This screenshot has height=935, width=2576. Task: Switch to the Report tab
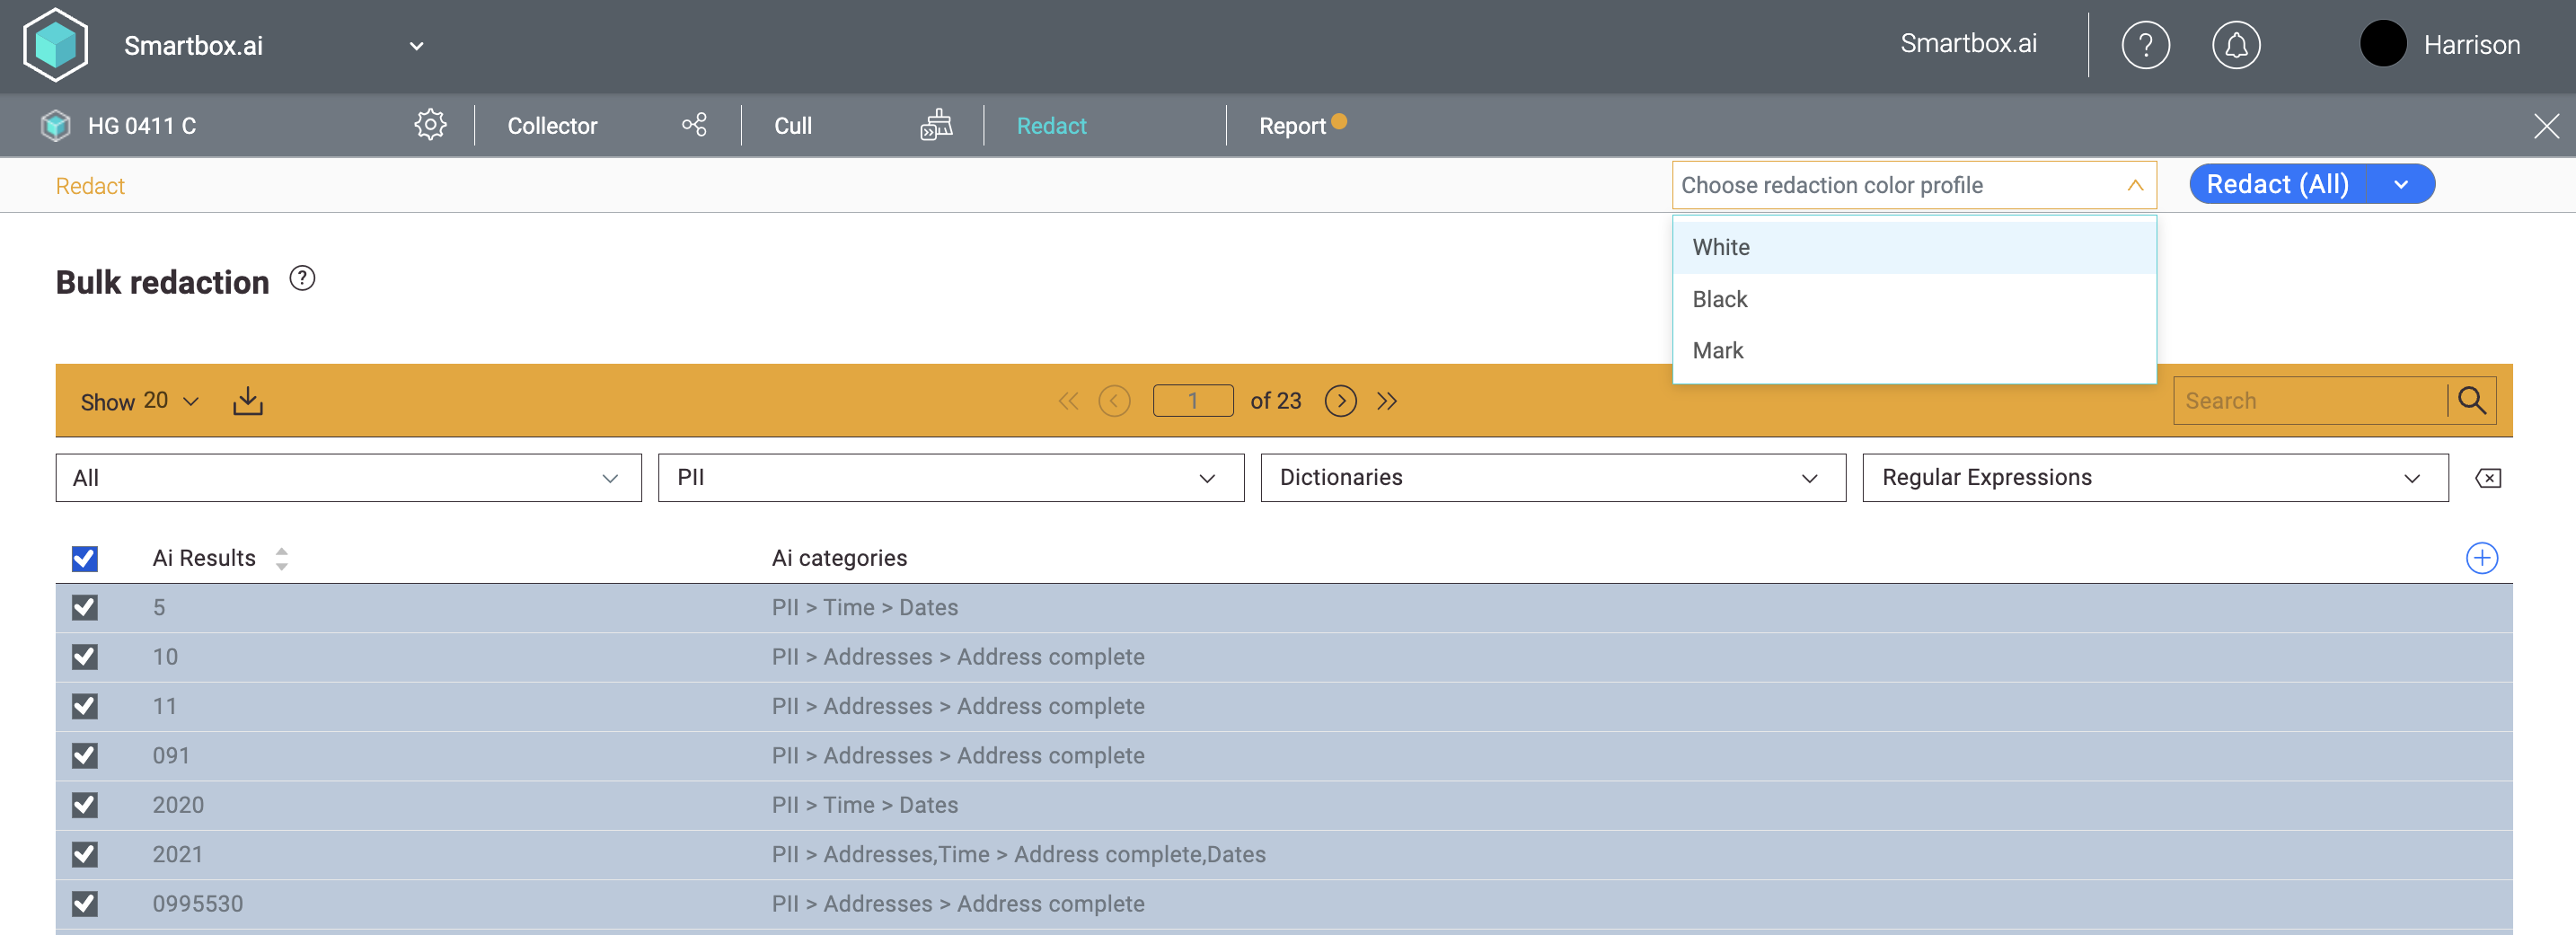(x=1292, y=126)
